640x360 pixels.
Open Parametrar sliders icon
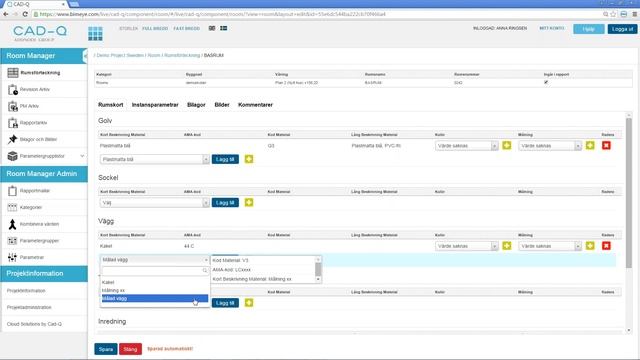point(13,257)
